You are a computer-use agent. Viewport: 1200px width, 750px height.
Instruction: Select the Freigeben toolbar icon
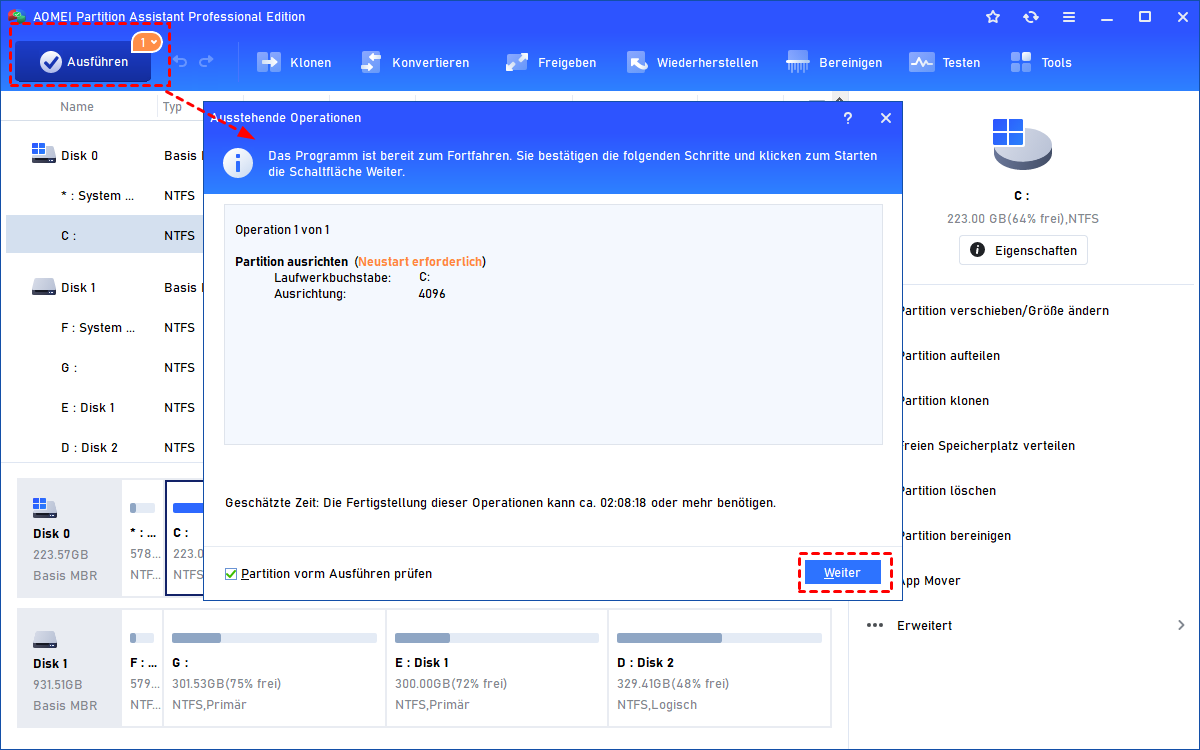[517, 62]
